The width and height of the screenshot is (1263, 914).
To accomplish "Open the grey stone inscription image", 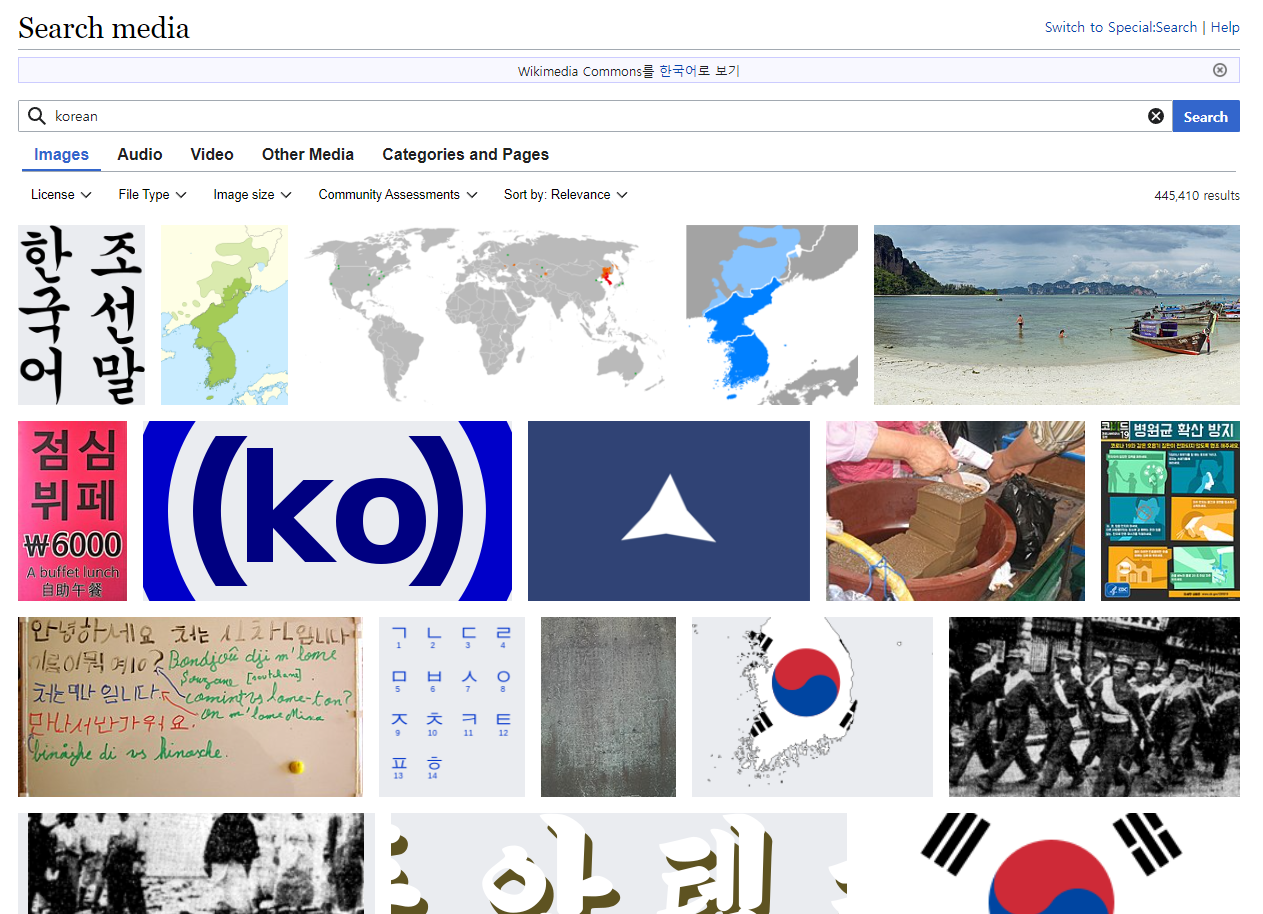I will click(608, 707).
